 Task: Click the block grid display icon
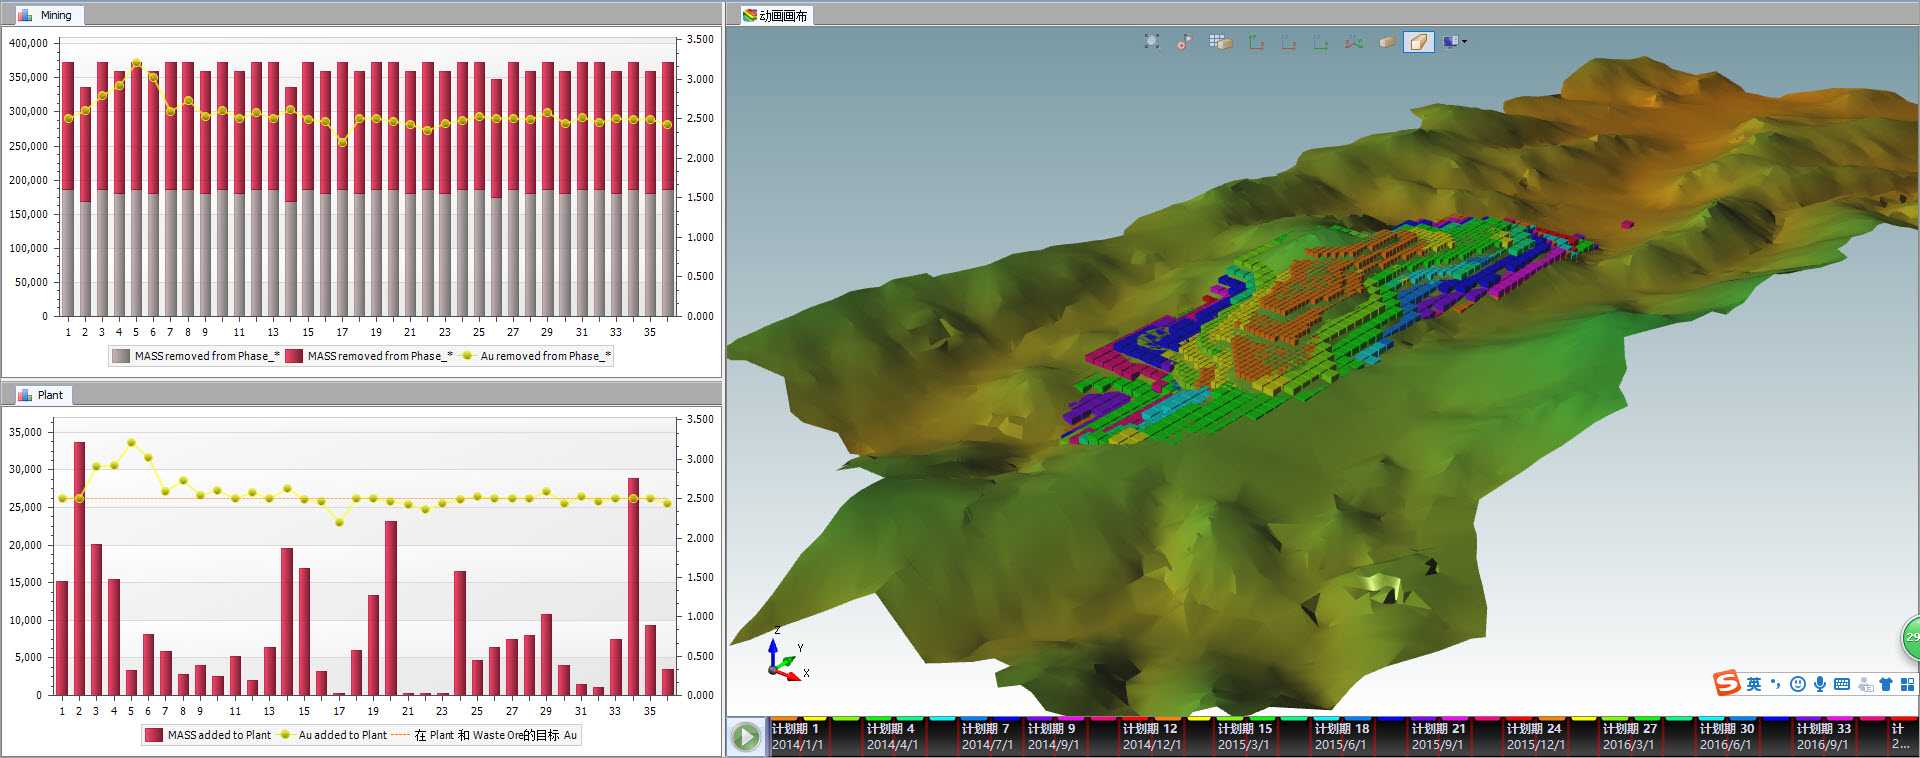pos(1220,42)
